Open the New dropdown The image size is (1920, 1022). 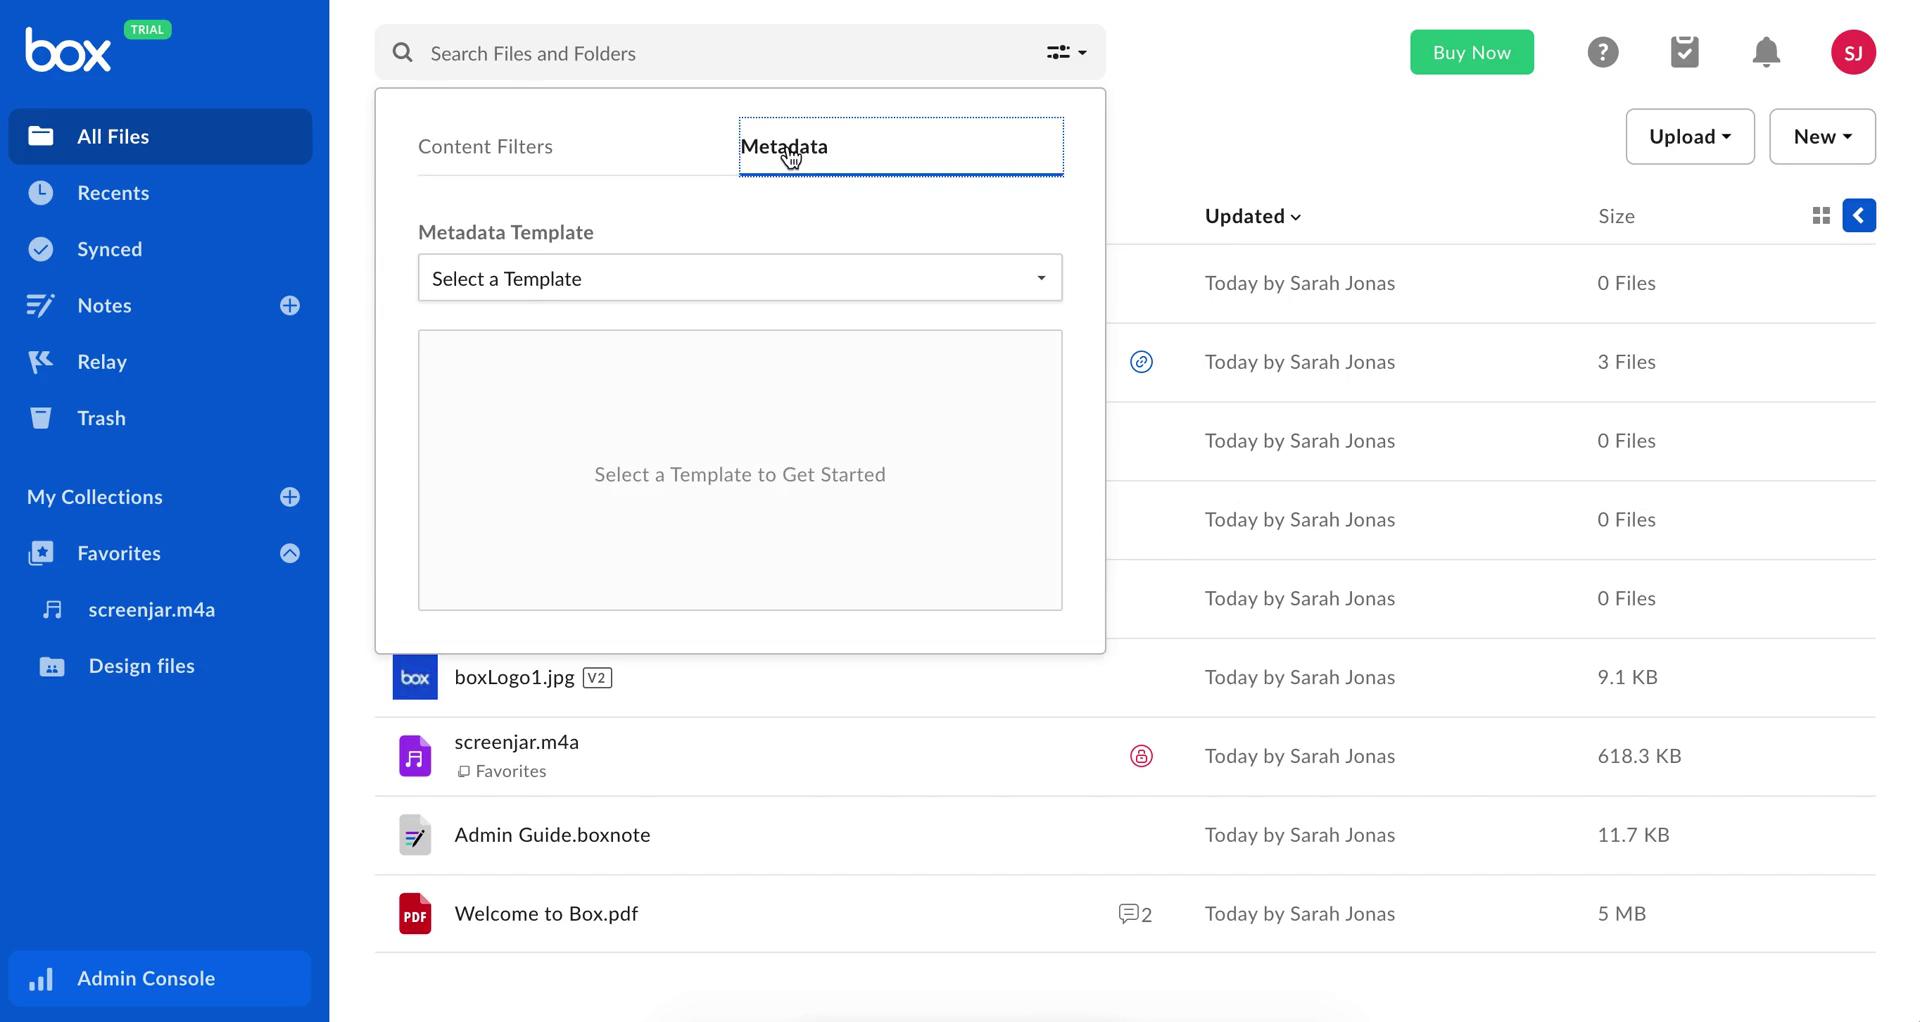point(1822,136)
